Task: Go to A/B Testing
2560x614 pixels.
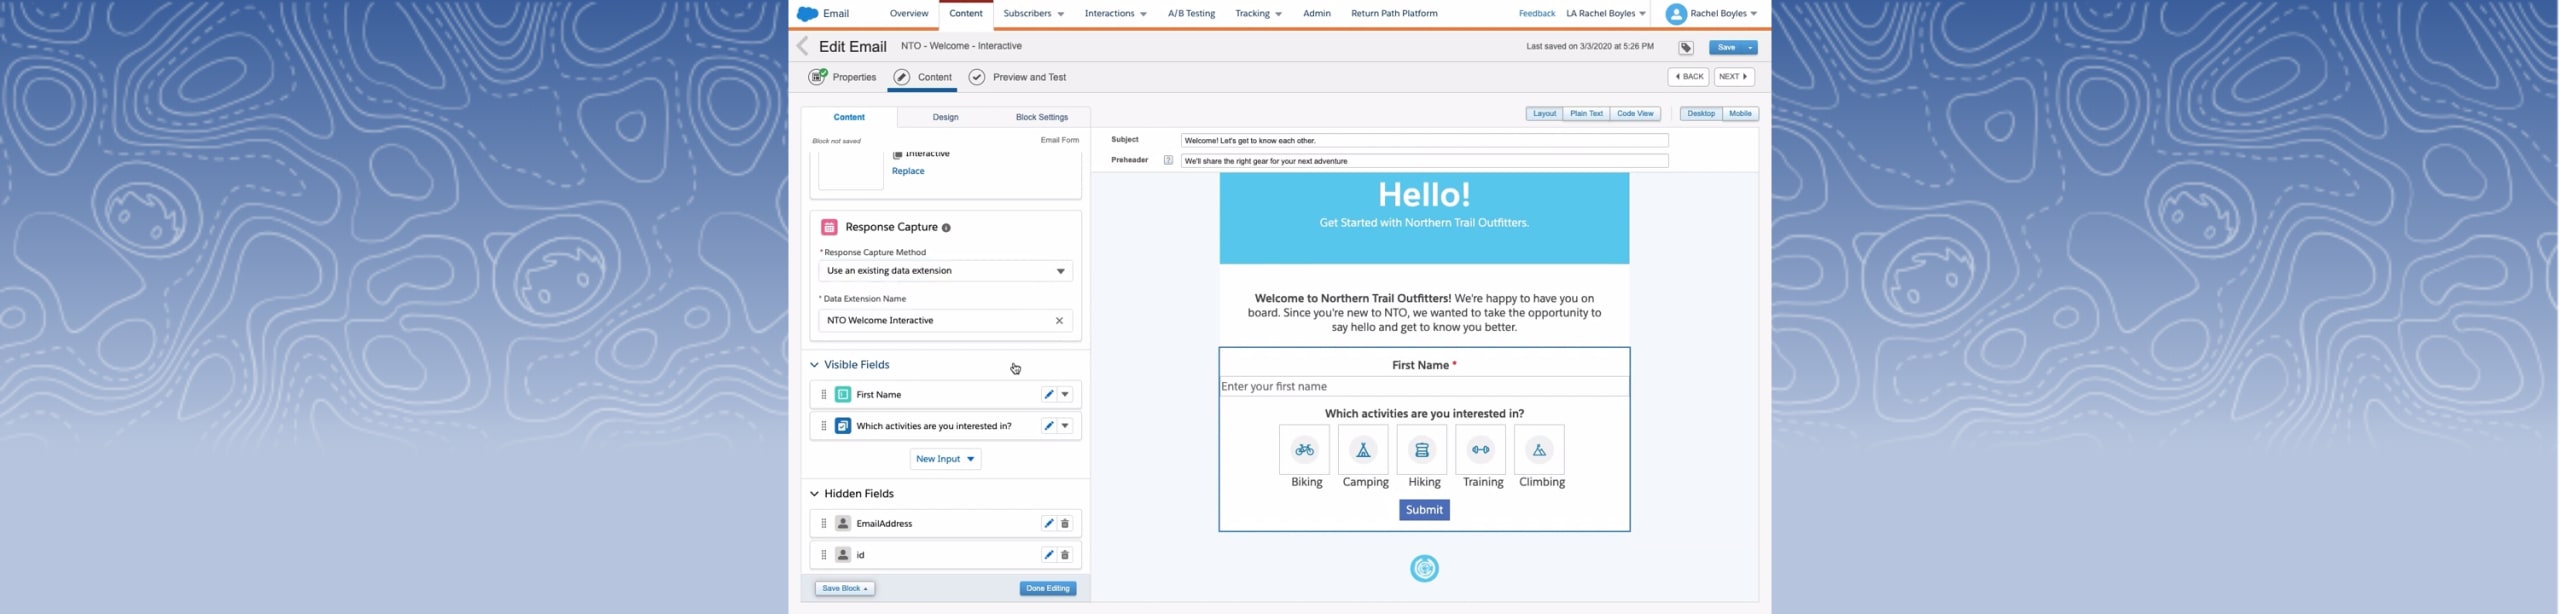Action: [1191, 14]
